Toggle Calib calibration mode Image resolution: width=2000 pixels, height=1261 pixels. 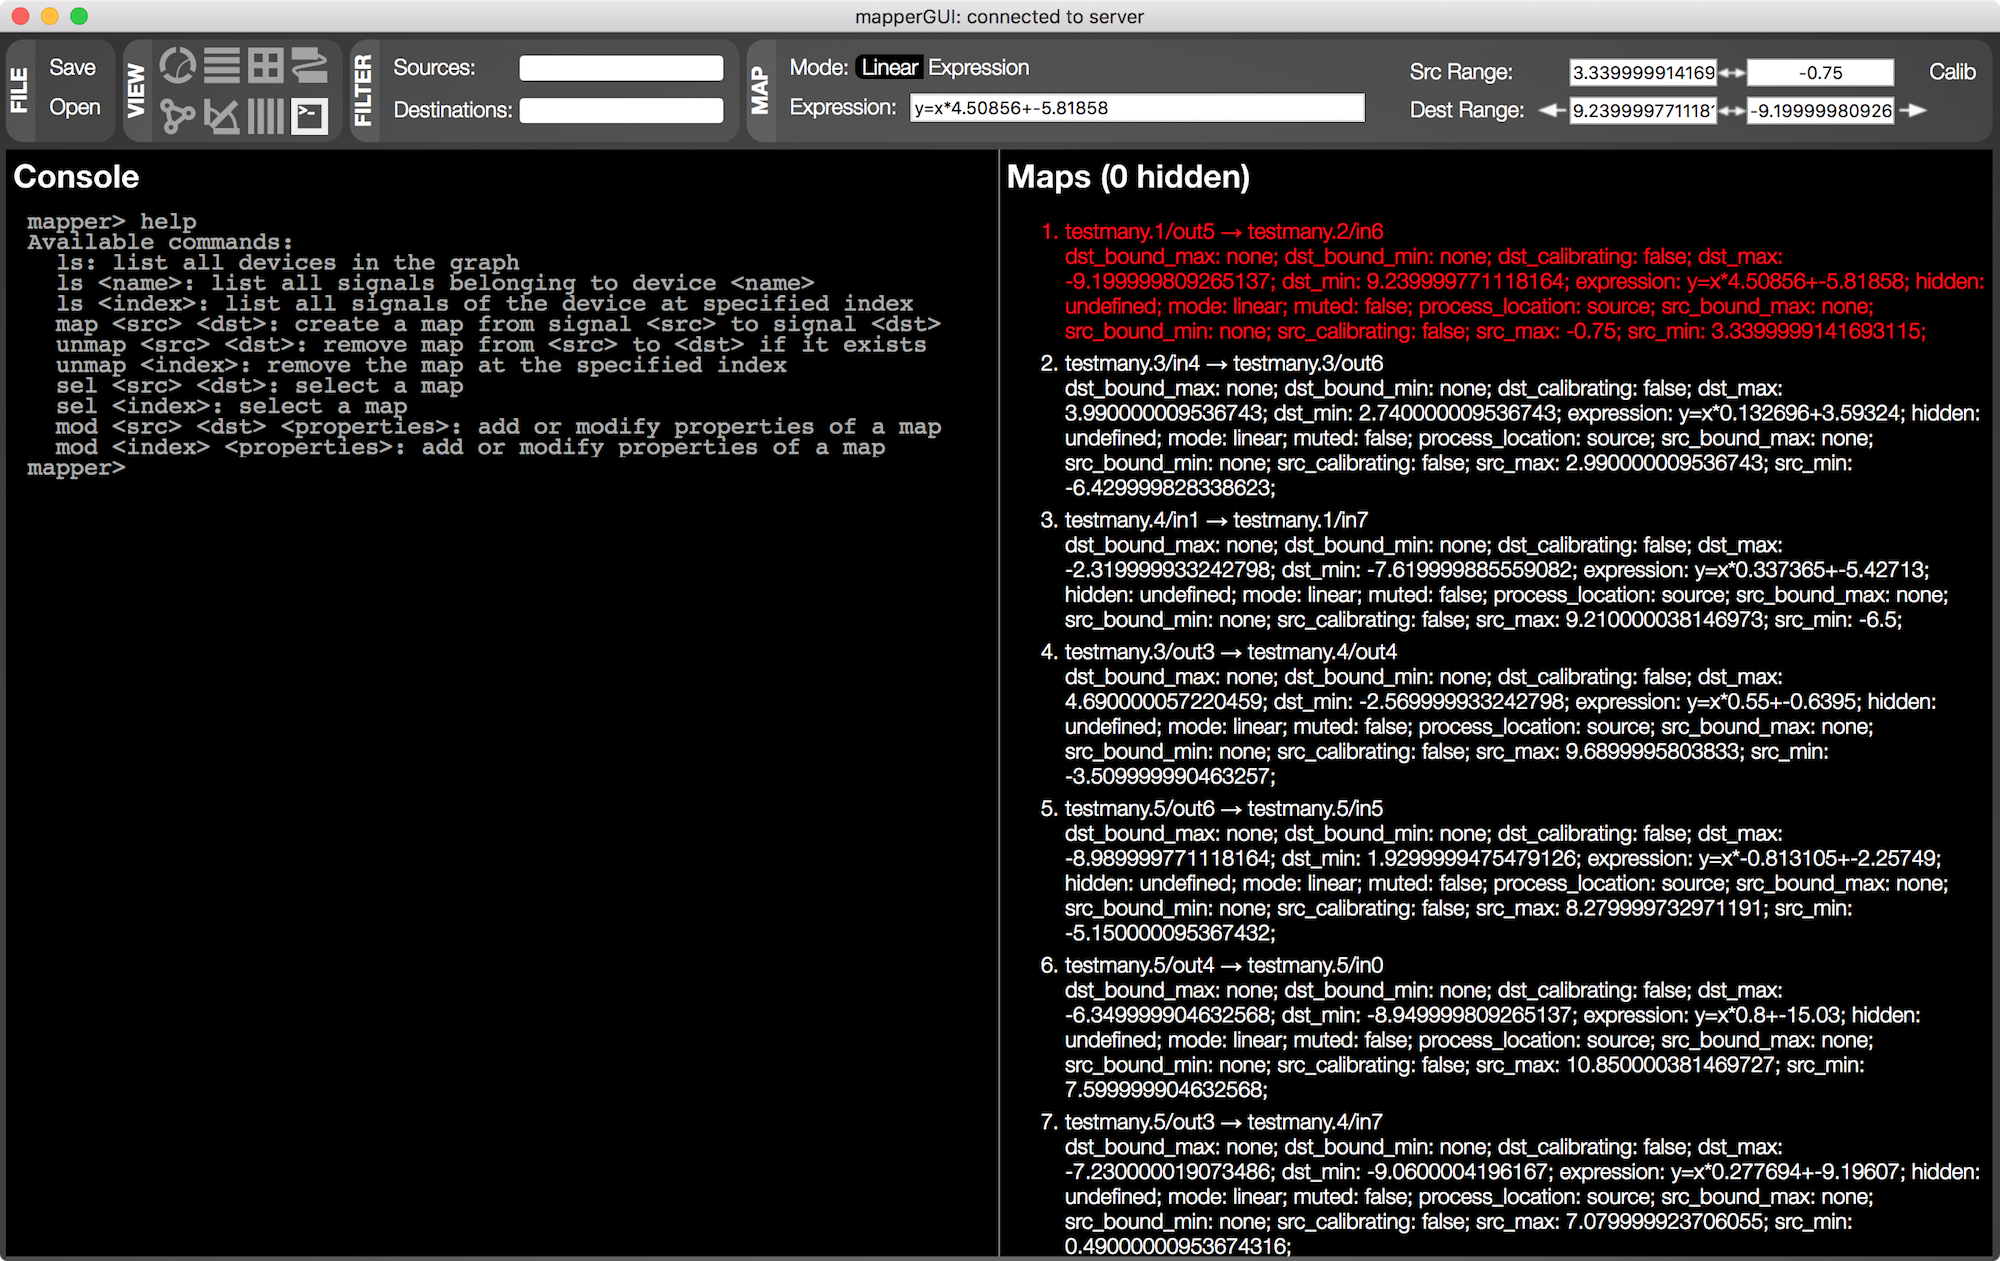[x=1951, y=72]
